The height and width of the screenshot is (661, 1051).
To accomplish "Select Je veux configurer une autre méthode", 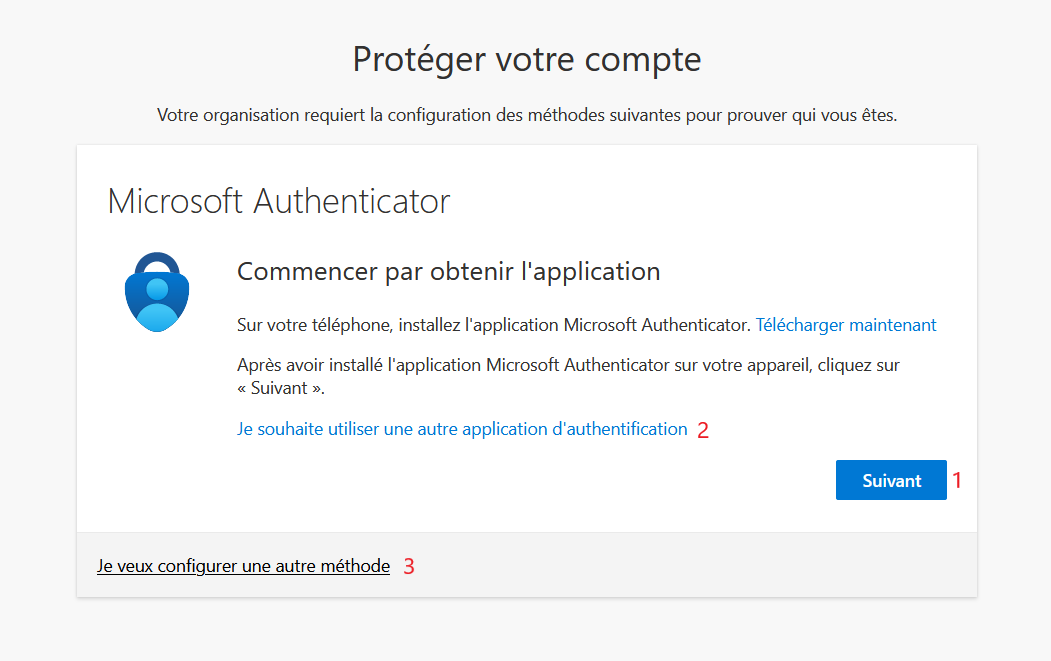I will click(243, 566).
